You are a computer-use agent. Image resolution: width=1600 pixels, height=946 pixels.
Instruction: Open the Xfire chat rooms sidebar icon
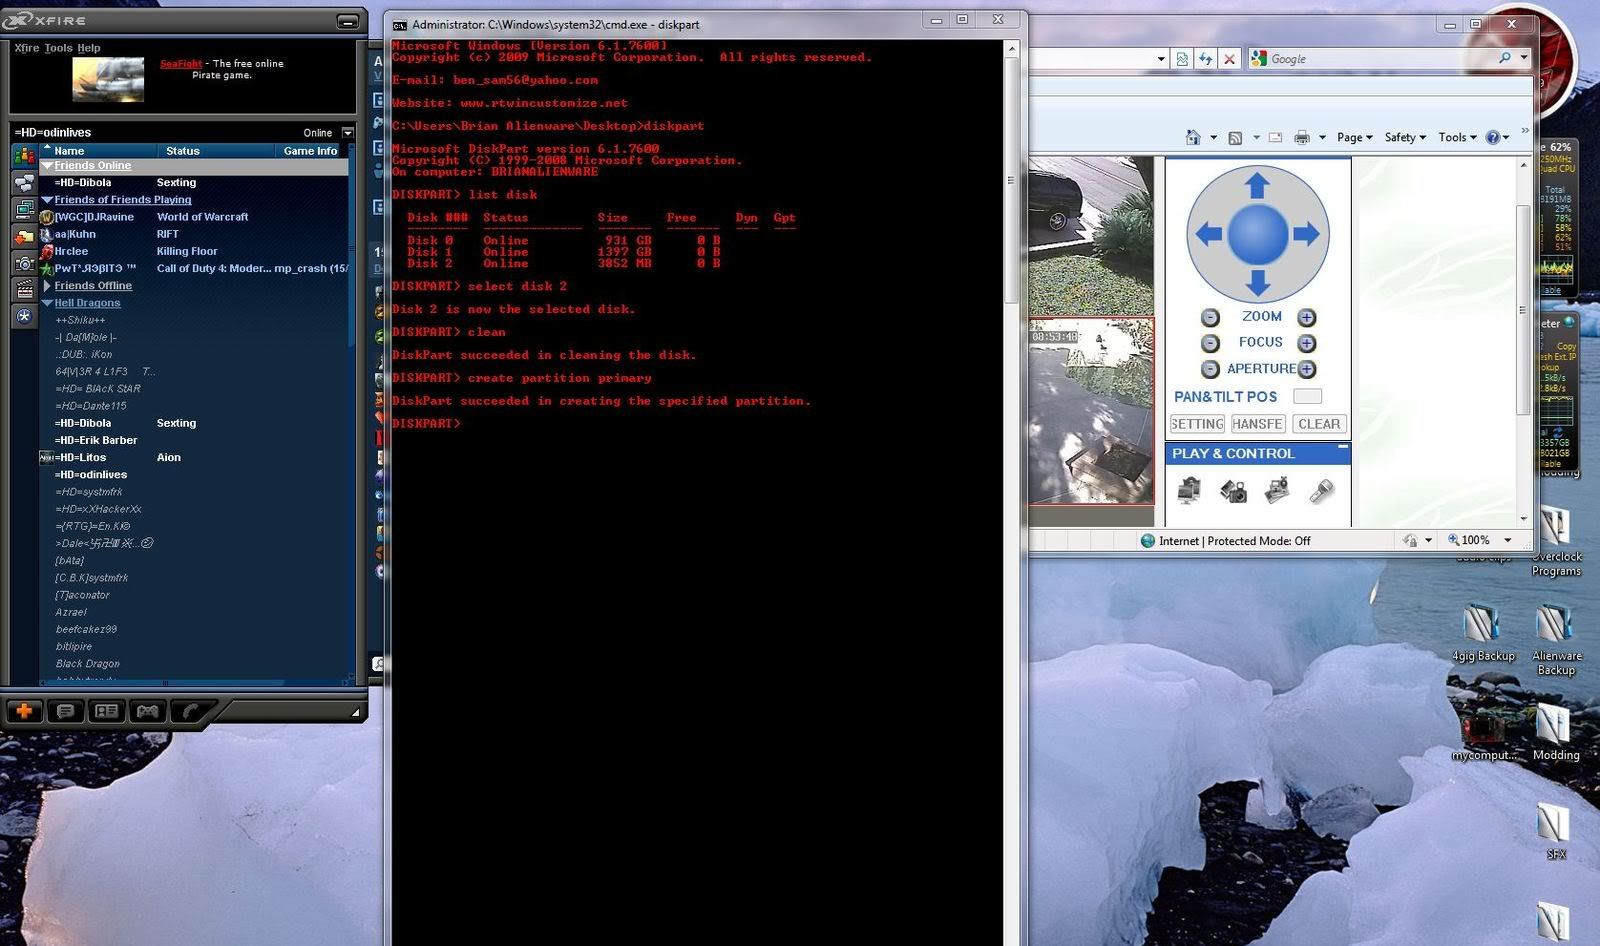tap(24, 183)
